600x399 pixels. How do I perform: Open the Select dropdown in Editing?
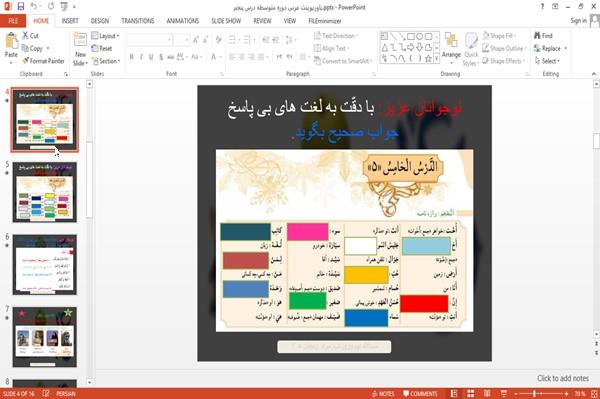coord(547,61)
